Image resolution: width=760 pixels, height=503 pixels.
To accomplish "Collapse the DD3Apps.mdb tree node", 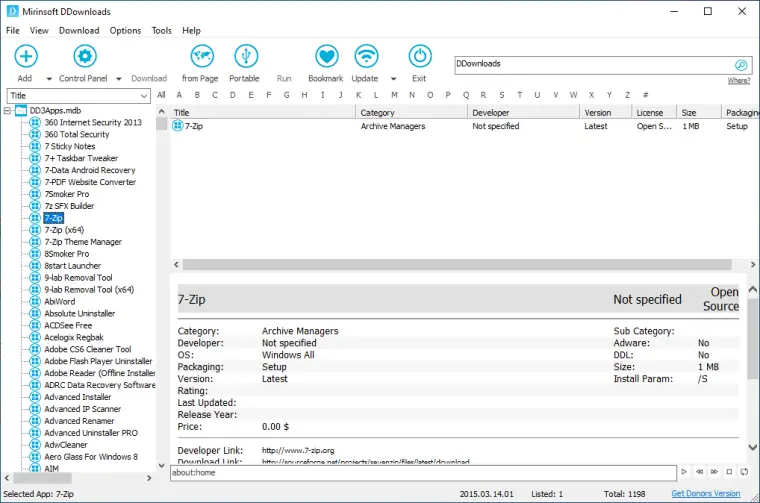I will coord(7,111).
